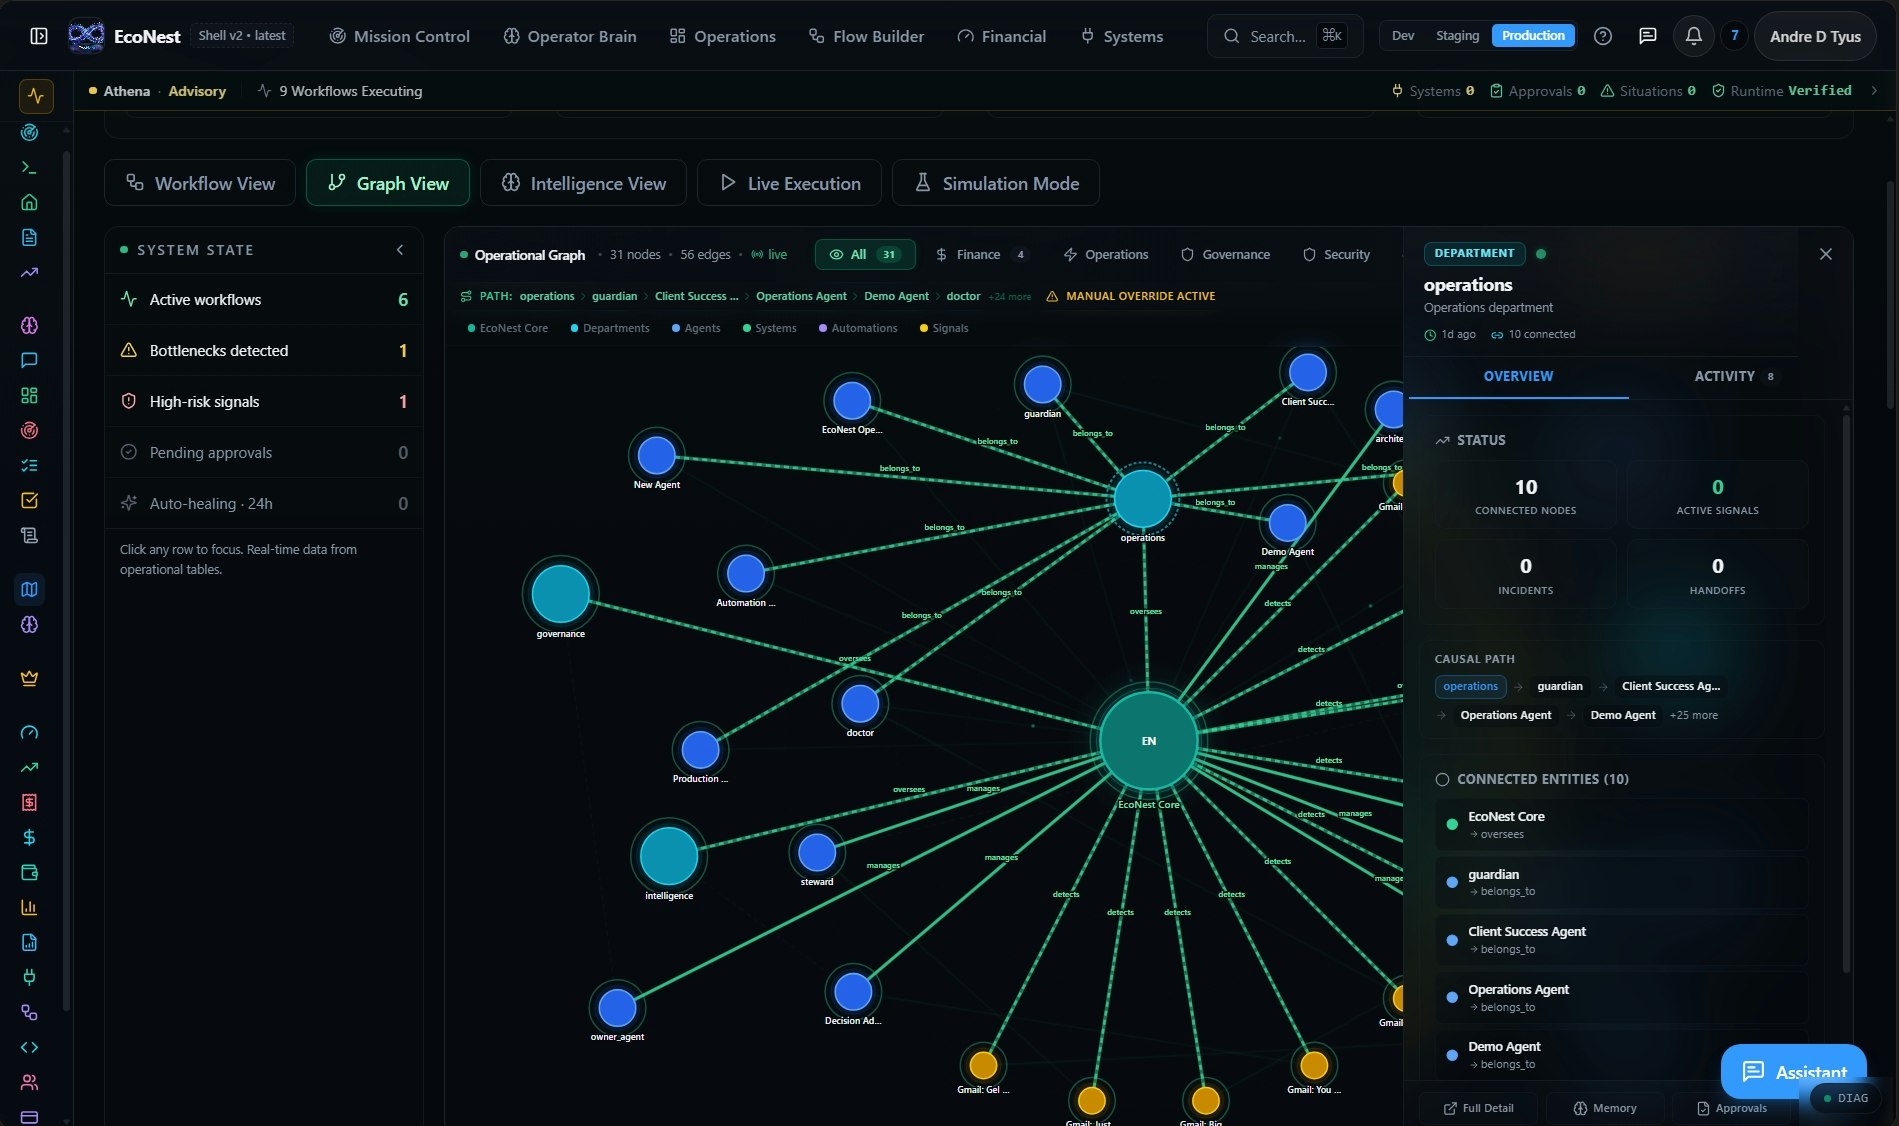Focus the Bottlenecks detected row
Viewport: 1899px width, 1126px height.
pos(264,351)
